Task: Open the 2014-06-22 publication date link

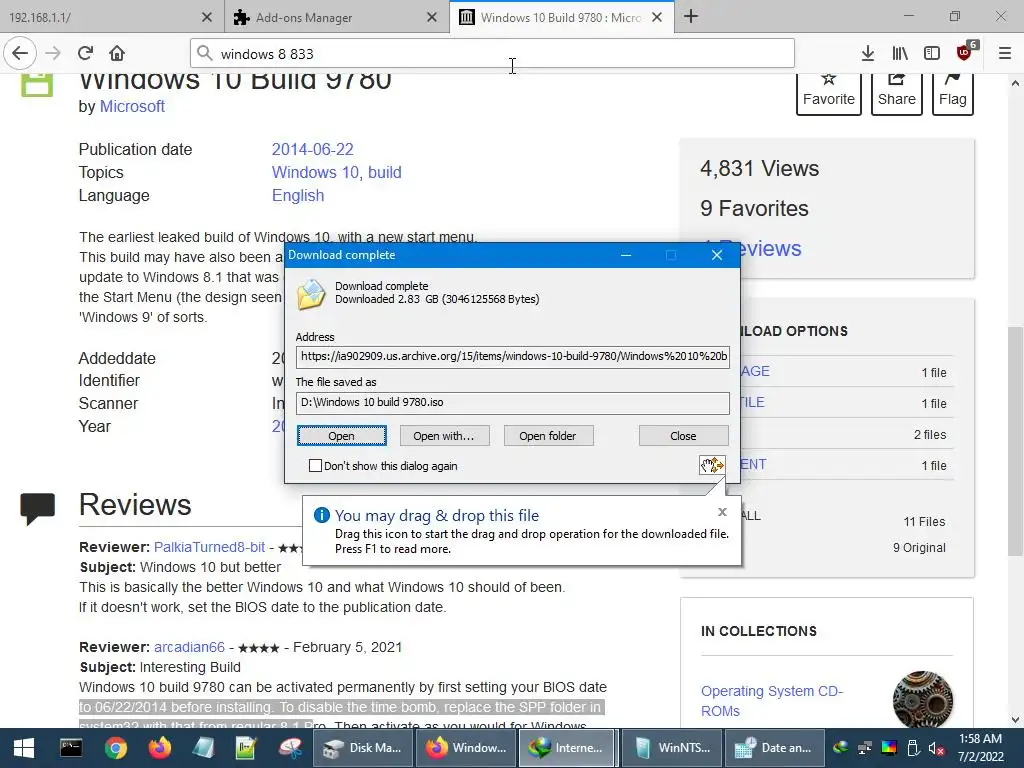Action: tap(312, 150)
